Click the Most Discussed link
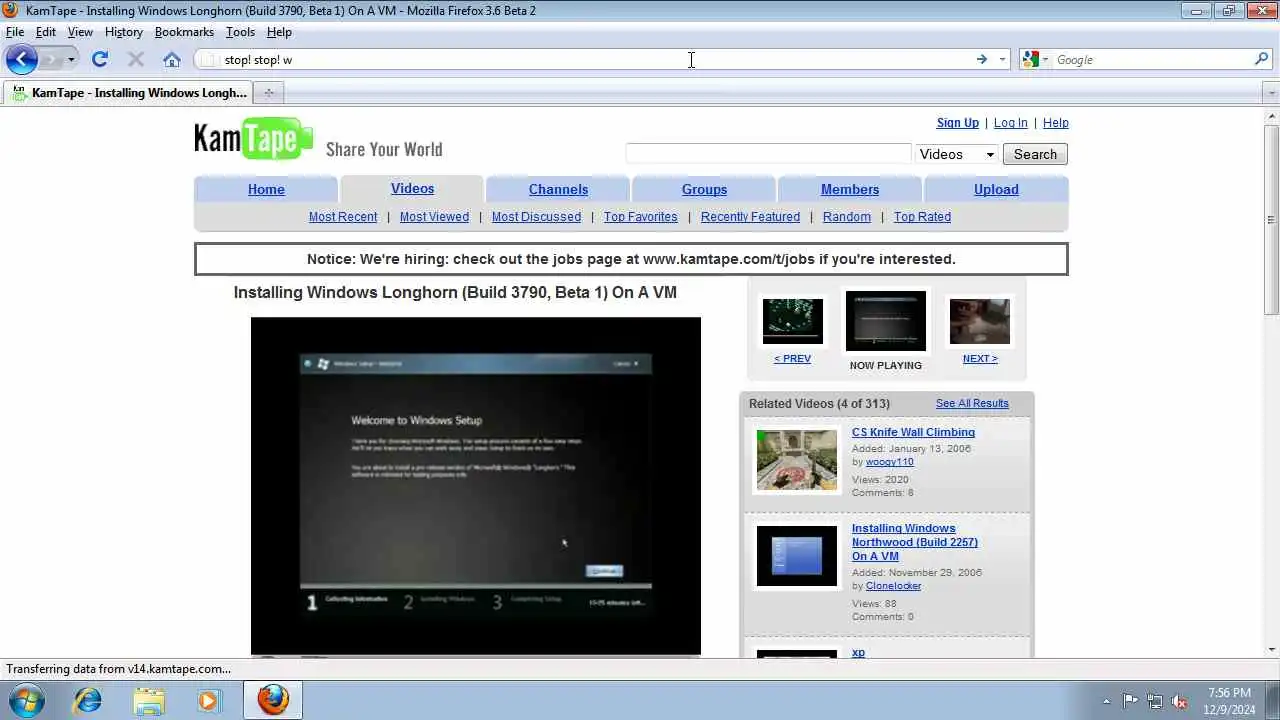The image size is (1280, 720). [x=536, y=217]
